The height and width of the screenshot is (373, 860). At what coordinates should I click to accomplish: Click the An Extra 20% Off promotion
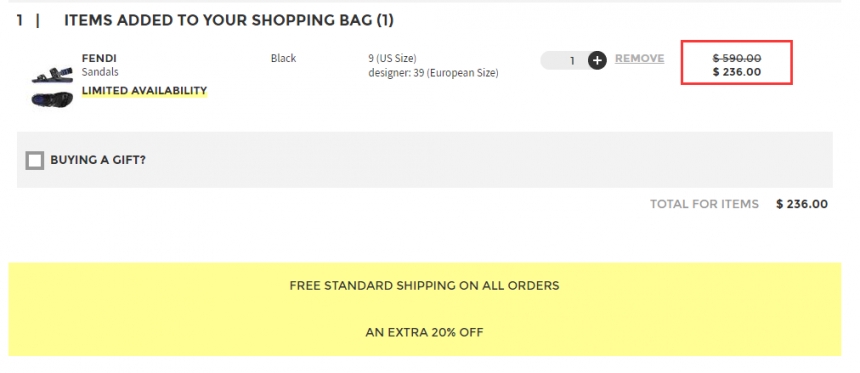(425, 332)
